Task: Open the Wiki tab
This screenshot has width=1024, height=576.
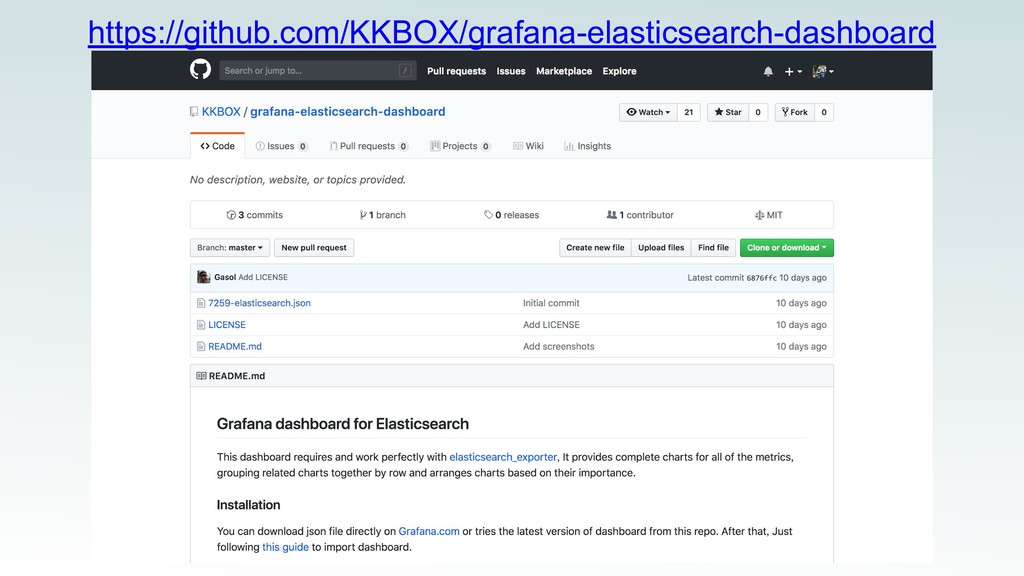Action: coord(528,146)
